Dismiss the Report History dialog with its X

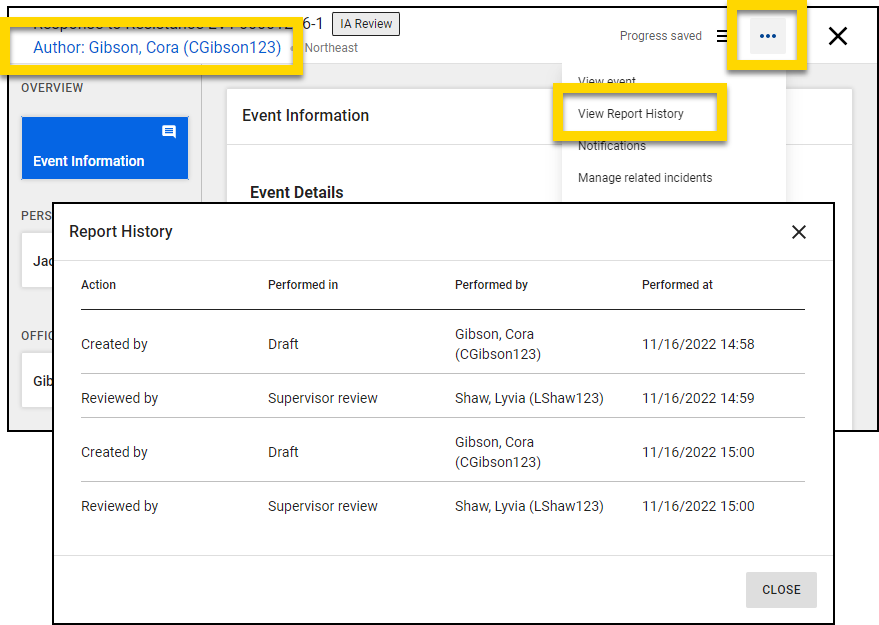point(798,231)
